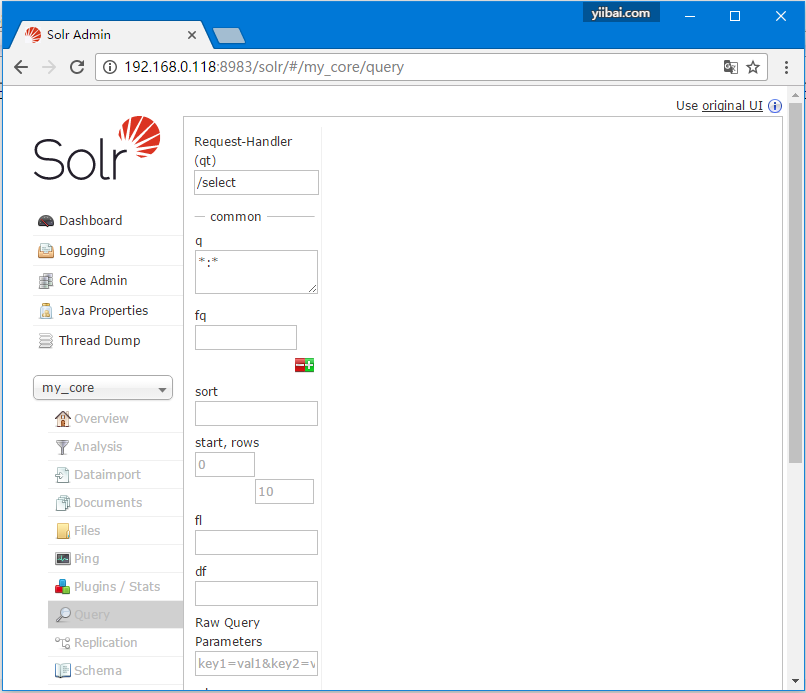Image resolution: width=806 pixels, height=693 pixels.
Task: Open the Analysis menu item
Action: (x=97, y=447)
